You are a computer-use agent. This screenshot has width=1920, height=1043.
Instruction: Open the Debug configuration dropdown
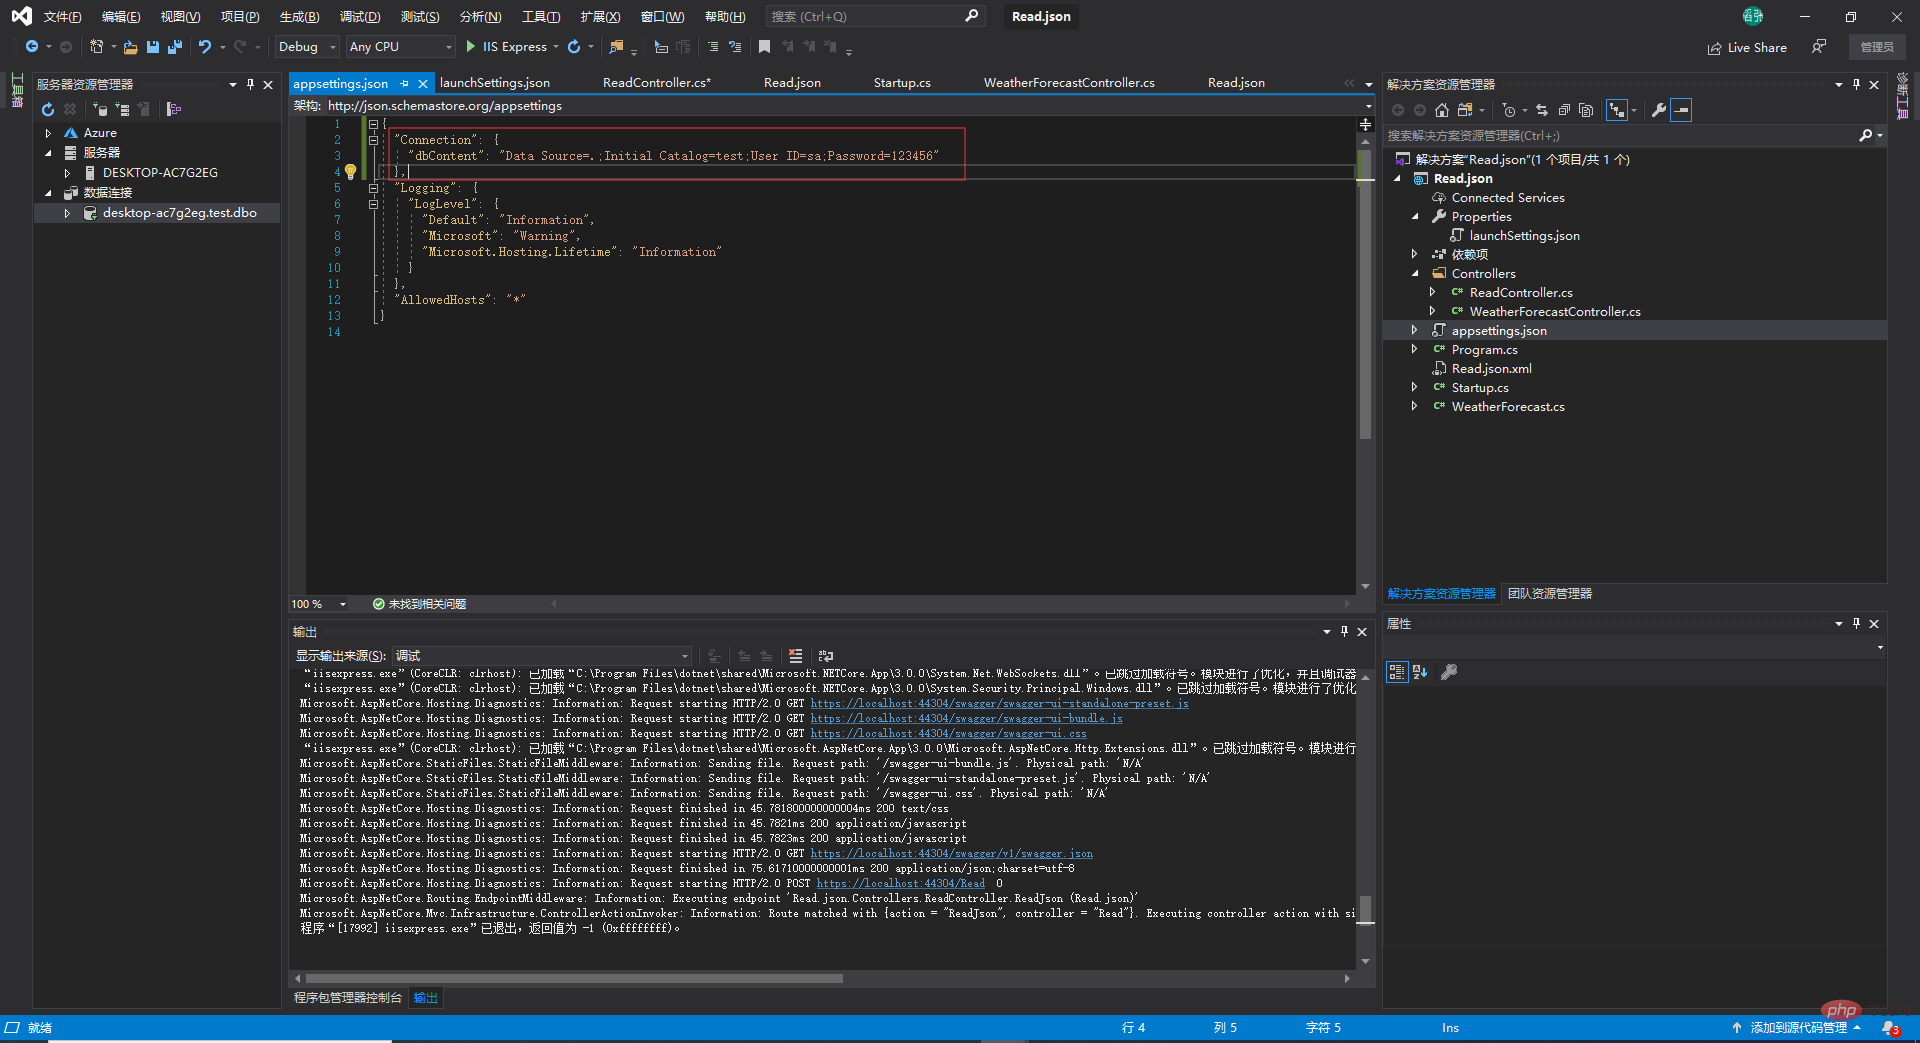(307, 47)
